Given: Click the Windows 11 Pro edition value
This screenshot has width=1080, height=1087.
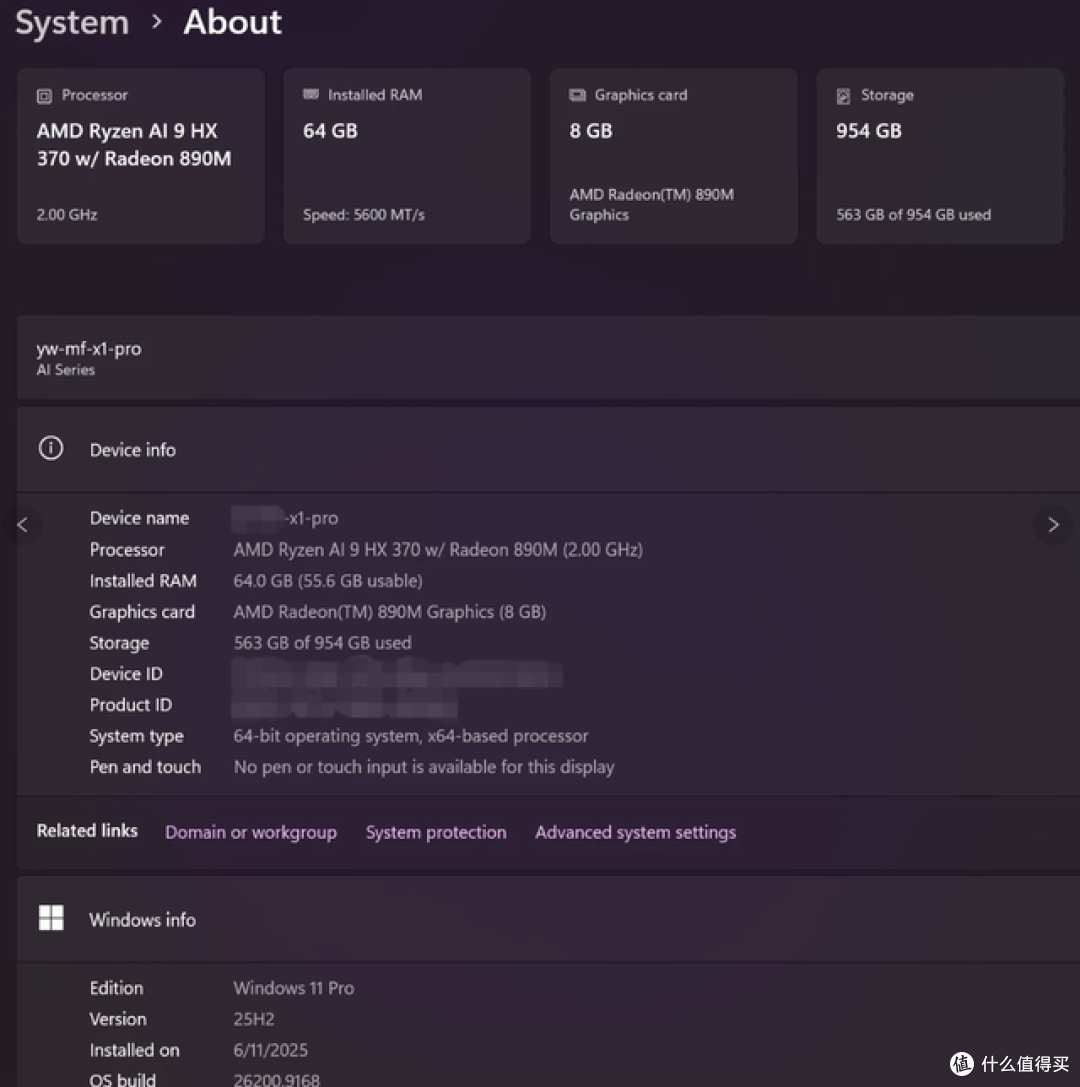Looking at the screenshot, I should 294,988.
